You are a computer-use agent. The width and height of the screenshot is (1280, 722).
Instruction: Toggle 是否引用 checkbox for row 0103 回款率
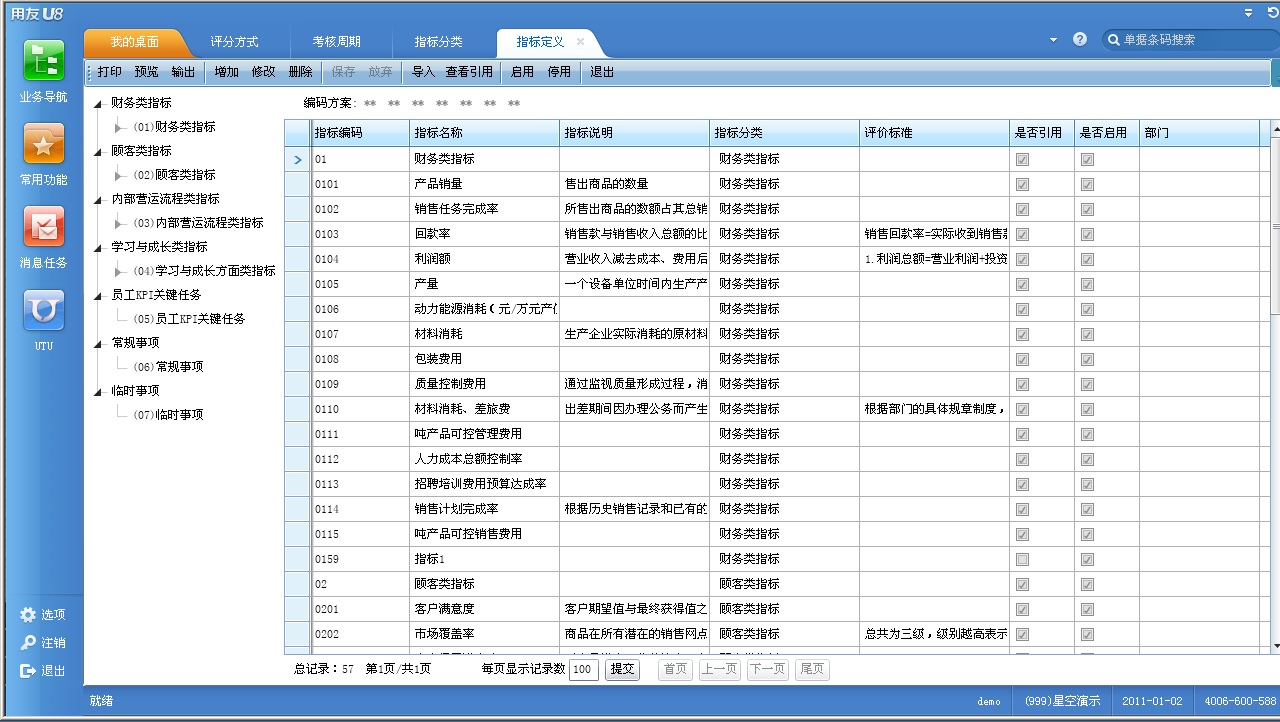tap(1022, 234)
